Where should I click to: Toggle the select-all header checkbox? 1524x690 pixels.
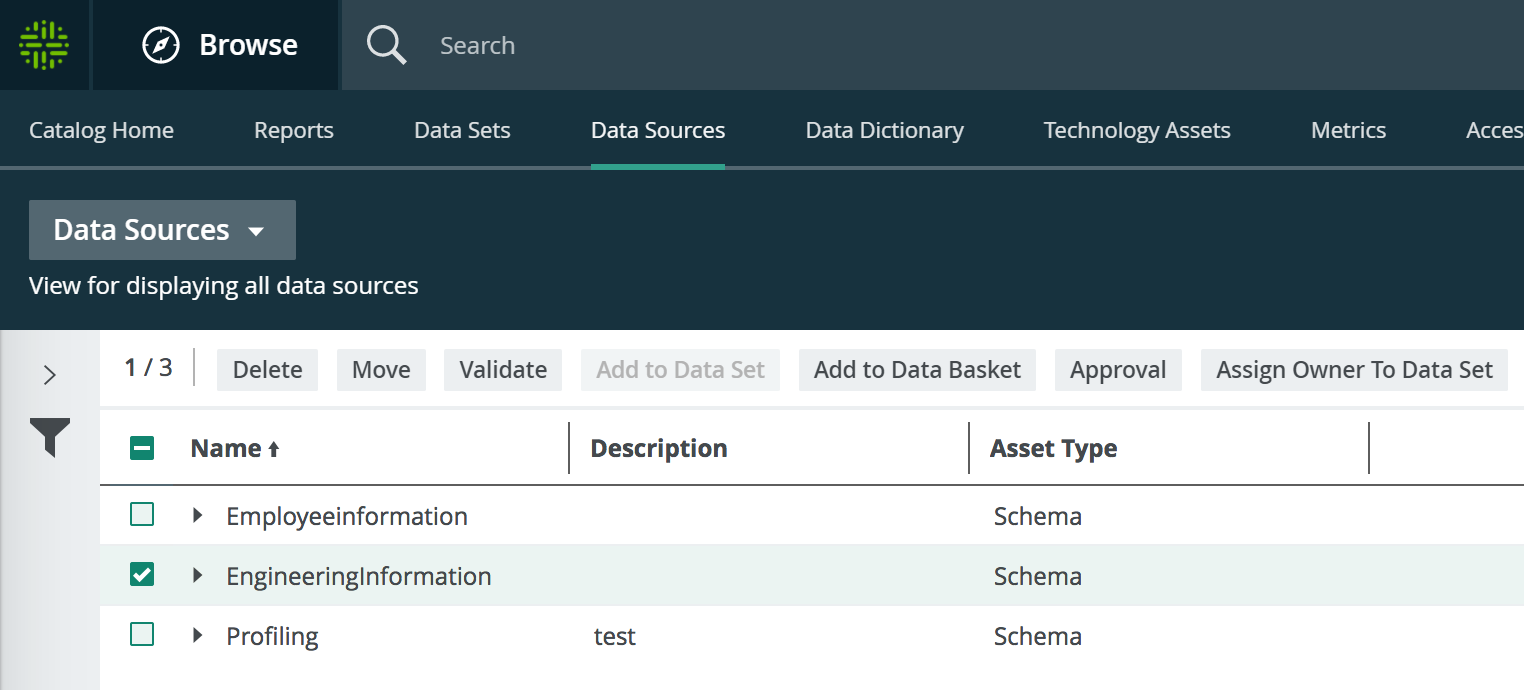click(141, 447)
